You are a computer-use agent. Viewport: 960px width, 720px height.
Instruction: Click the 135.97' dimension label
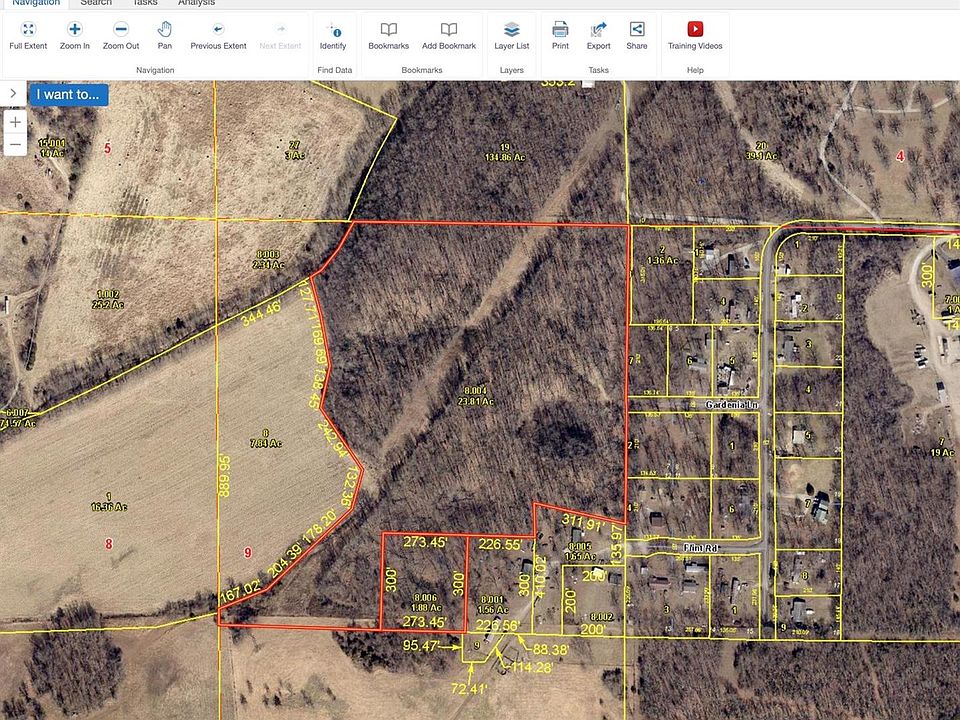[617, 544]
